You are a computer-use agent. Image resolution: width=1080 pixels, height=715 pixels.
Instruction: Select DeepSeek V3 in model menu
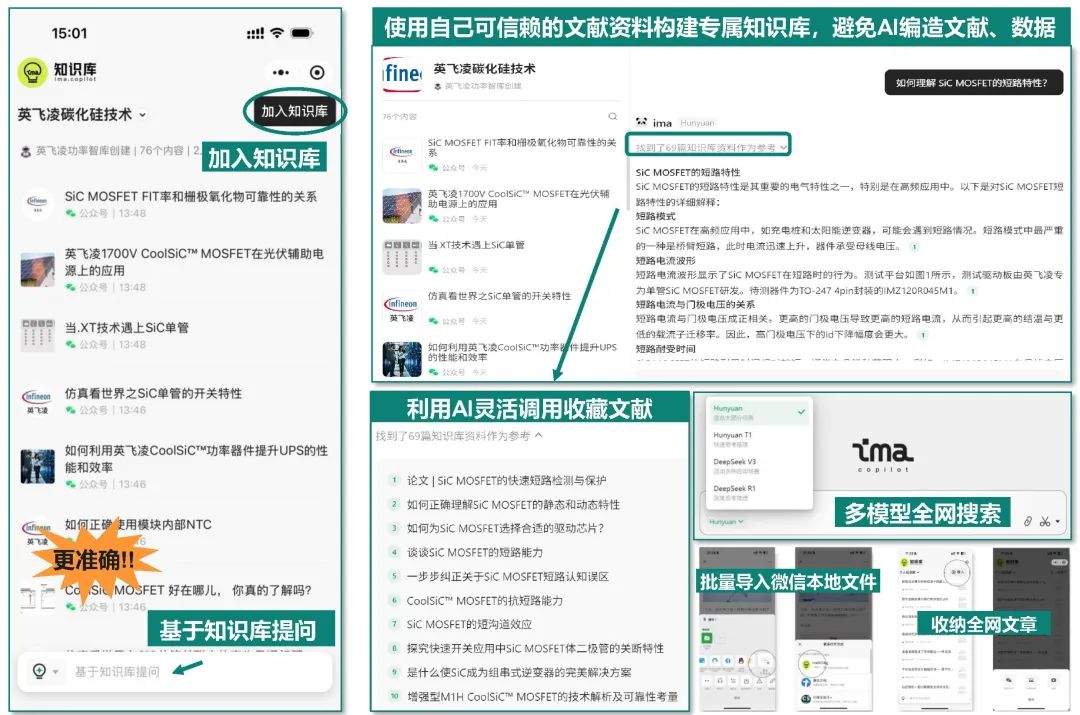pyautogui.click(x=758, y=466)
